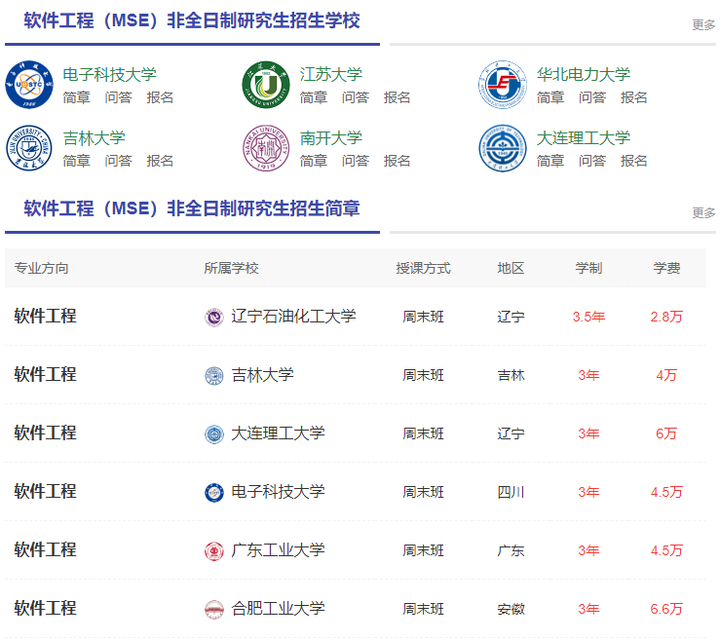This screenshot has height=640, width=720.
Task: Open 简章 under 南开大学
Action: point(314,161)
